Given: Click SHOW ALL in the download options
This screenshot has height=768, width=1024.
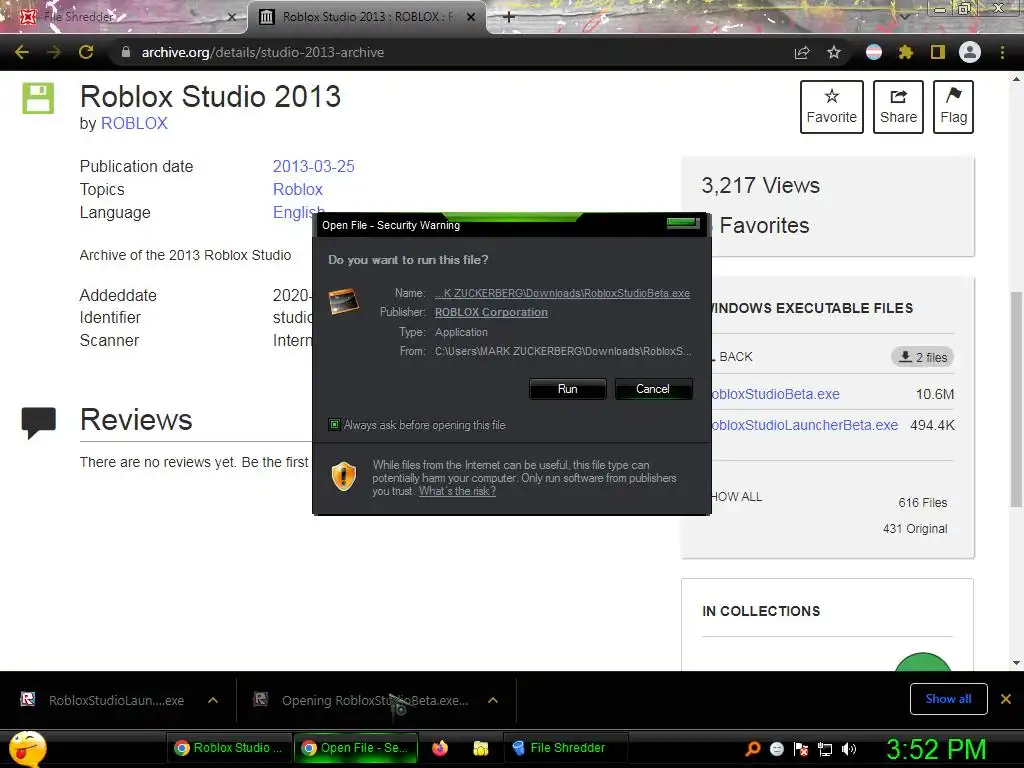Looking at the screenshot, I should point(737,497).
